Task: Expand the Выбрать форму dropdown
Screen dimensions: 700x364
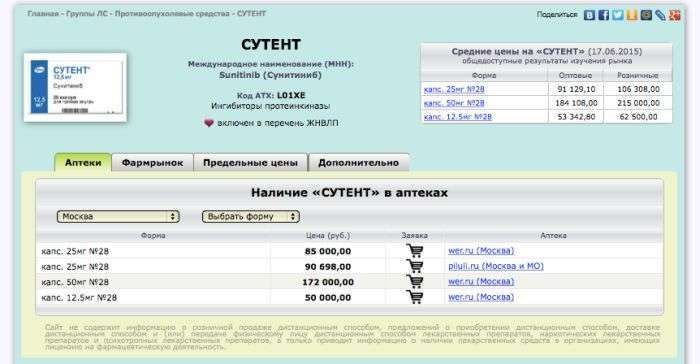Action: coord(250,217)
